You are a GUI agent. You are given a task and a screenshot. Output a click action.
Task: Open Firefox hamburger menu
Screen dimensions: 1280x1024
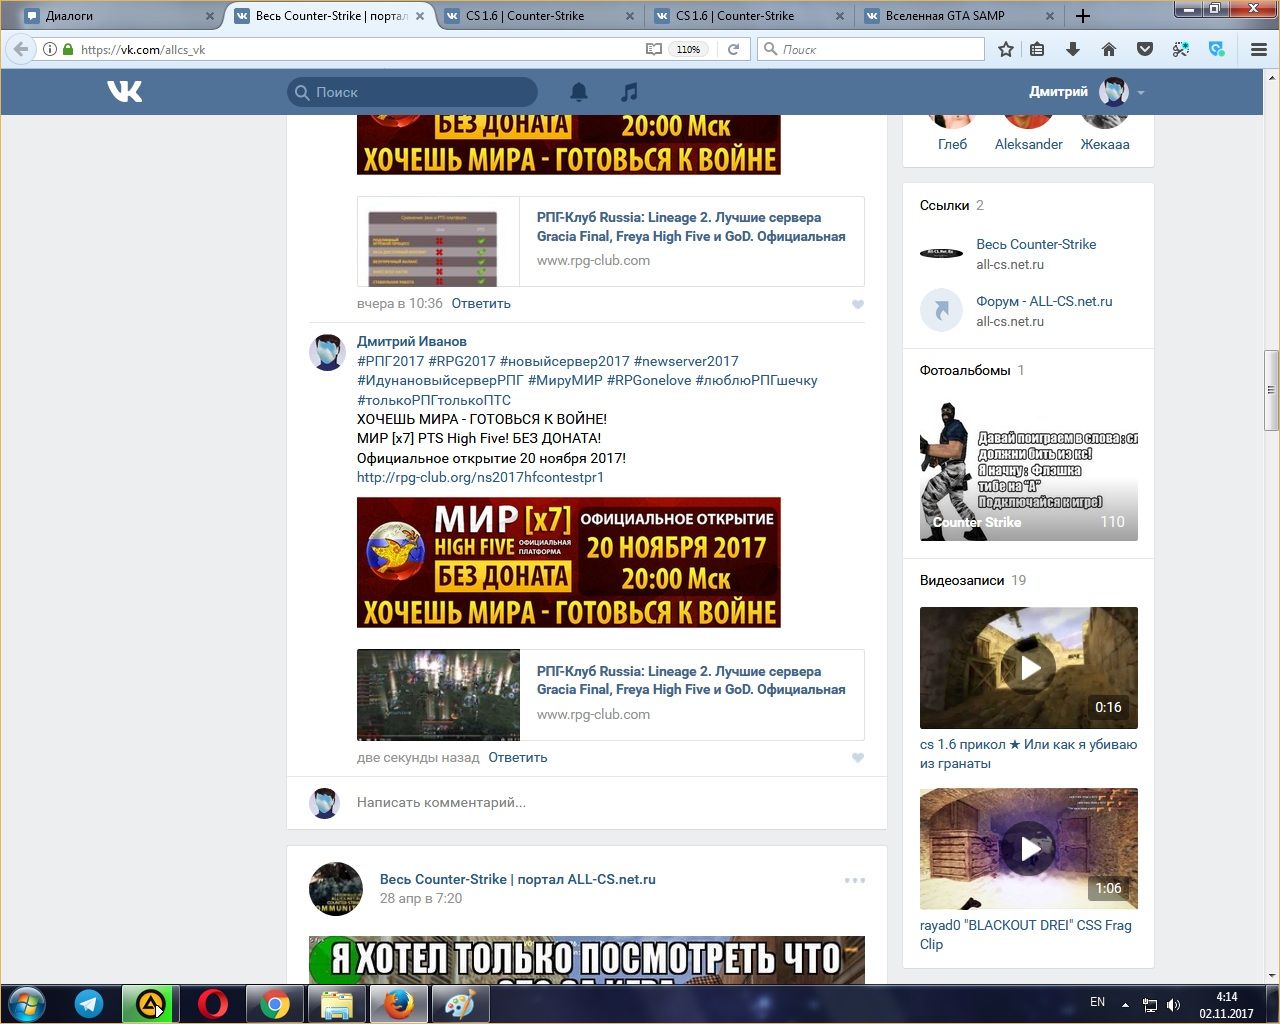[x=1259, y=49]
